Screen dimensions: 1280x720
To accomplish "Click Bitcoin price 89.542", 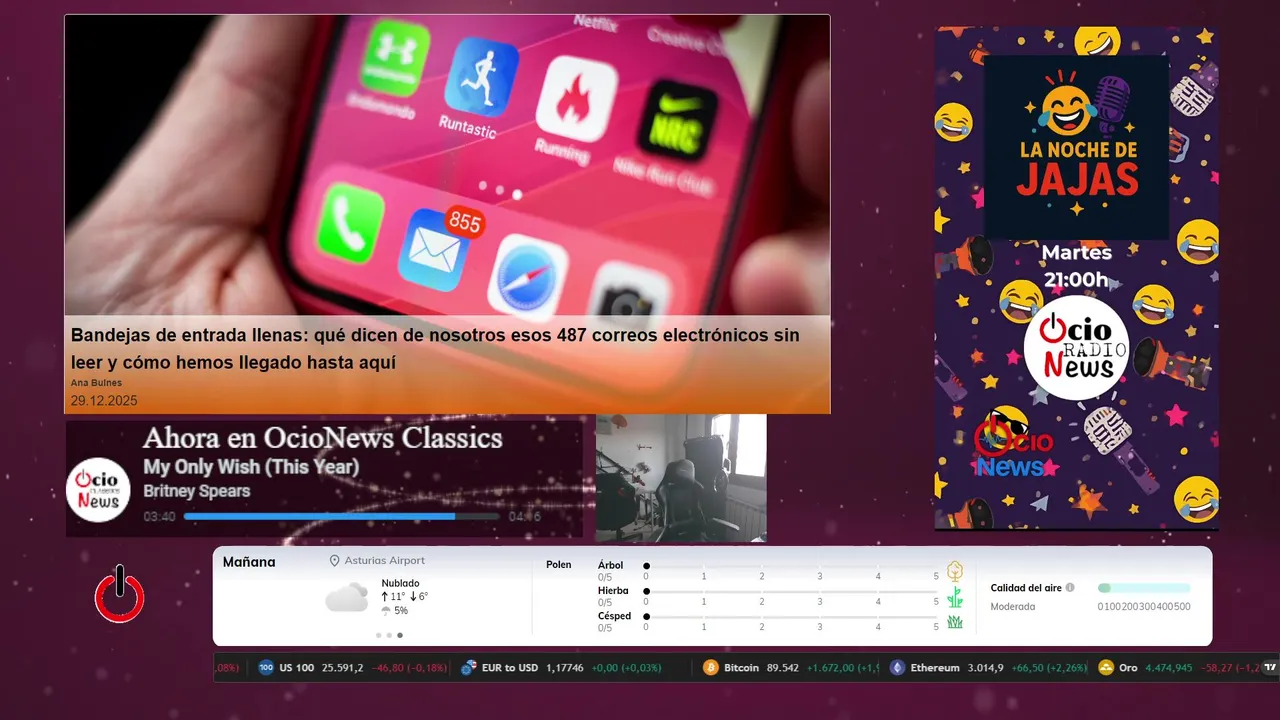I will click(x=783, y=667).
